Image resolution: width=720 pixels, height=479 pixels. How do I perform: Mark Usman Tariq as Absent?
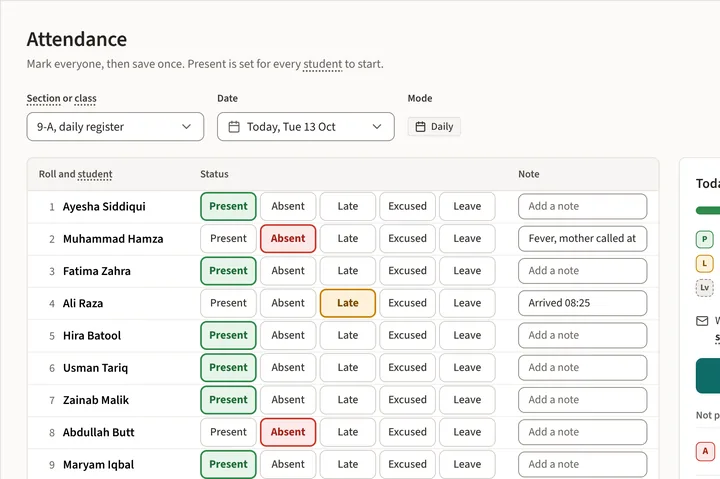pos(288,368)
